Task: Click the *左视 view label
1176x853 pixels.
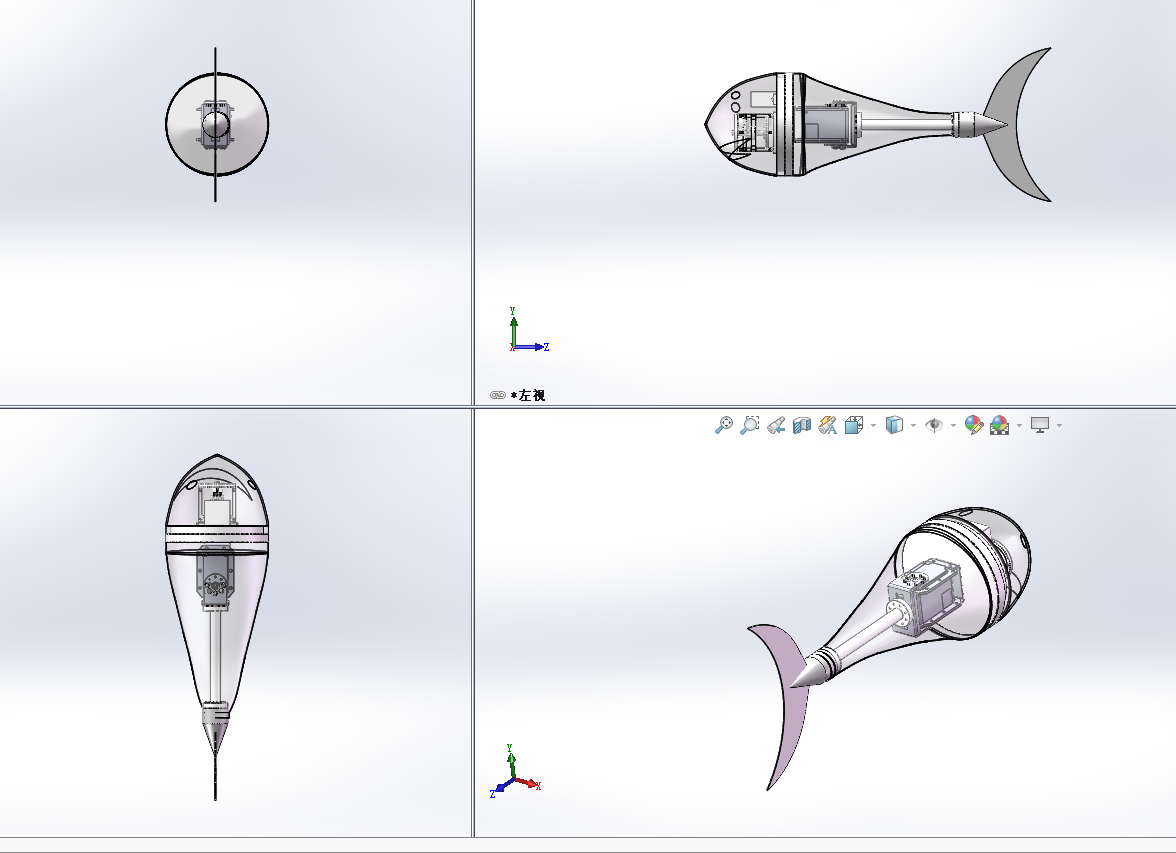Action: click(x=528, y=395)
